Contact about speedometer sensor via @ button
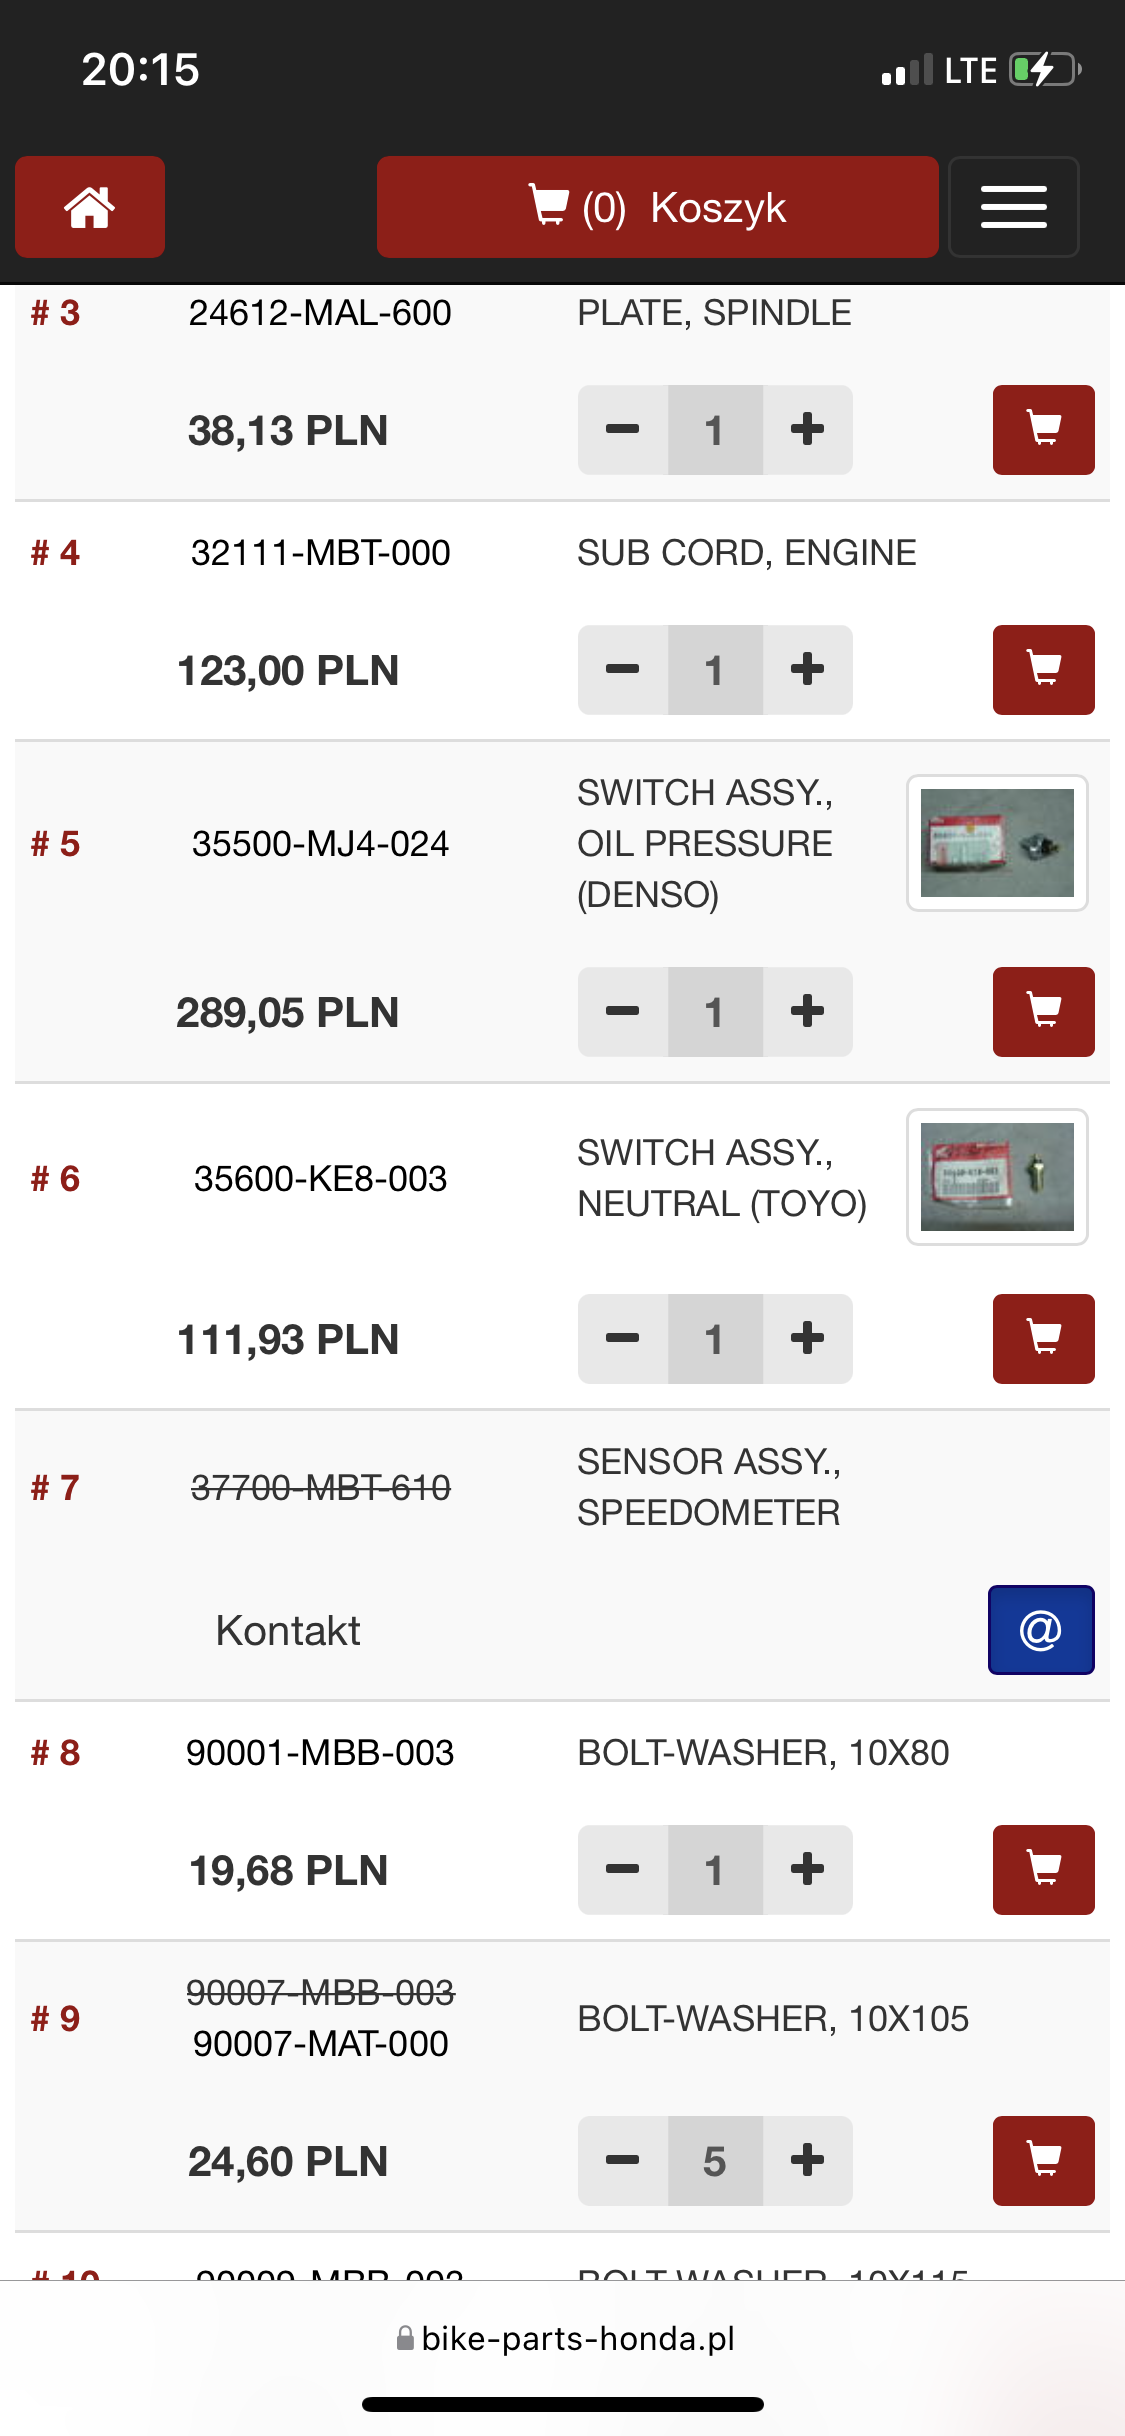Image resolution: width=1125 pixels, height=2436 pixels. [1041, 1630]
